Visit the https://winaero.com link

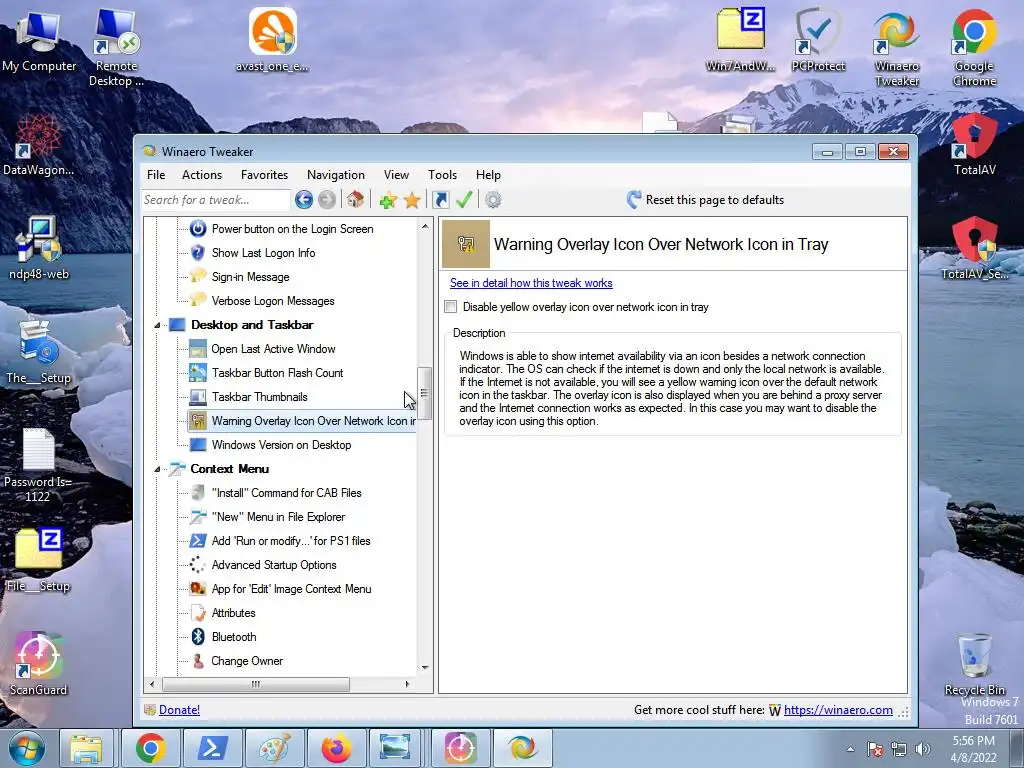[838, 710]
